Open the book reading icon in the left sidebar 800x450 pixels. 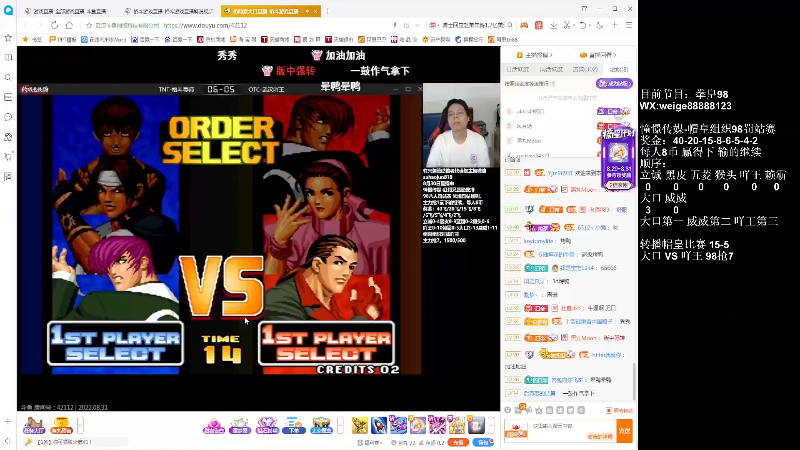click(x=8, y=58)
